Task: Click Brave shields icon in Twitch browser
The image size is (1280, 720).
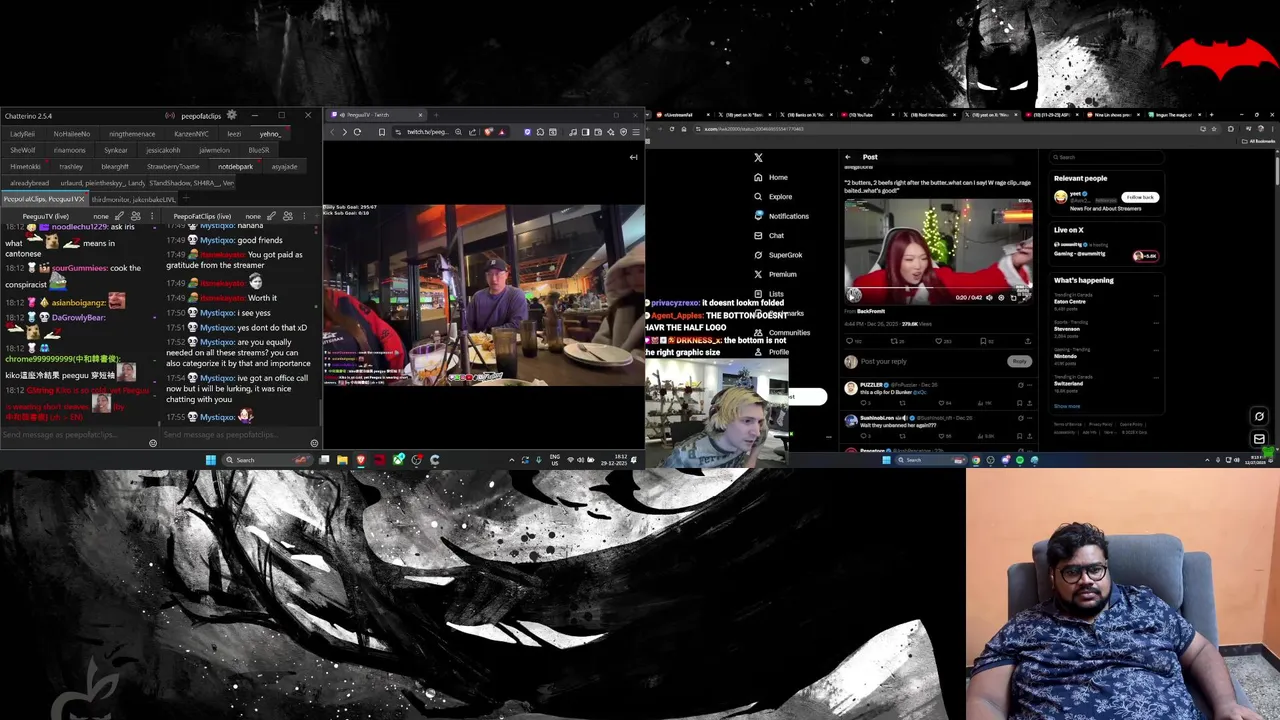Action: (488, 132)
